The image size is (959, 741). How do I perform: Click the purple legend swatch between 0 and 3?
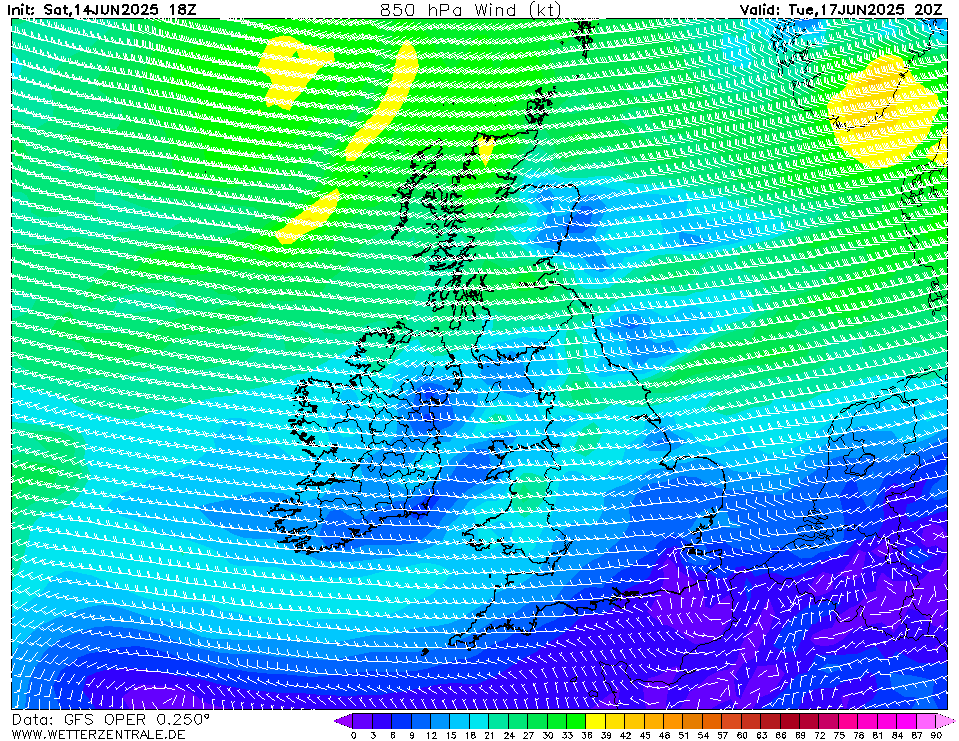coord(362,721)
